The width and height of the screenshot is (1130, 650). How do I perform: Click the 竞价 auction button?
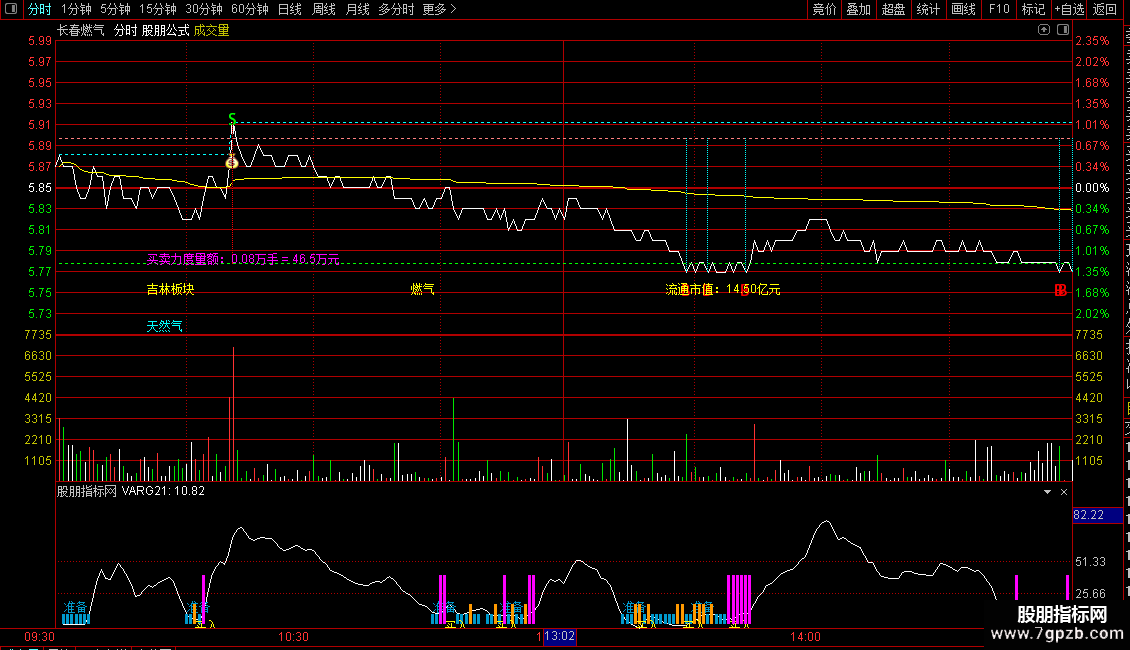(824, 9)
